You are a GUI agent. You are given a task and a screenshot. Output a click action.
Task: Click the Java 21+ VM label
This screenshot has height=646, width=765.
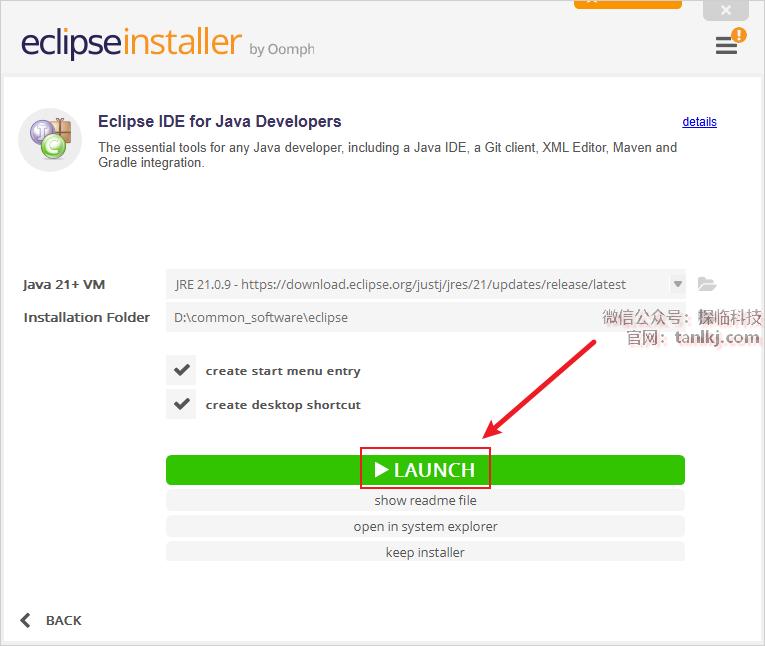click(x=64, y=284)
